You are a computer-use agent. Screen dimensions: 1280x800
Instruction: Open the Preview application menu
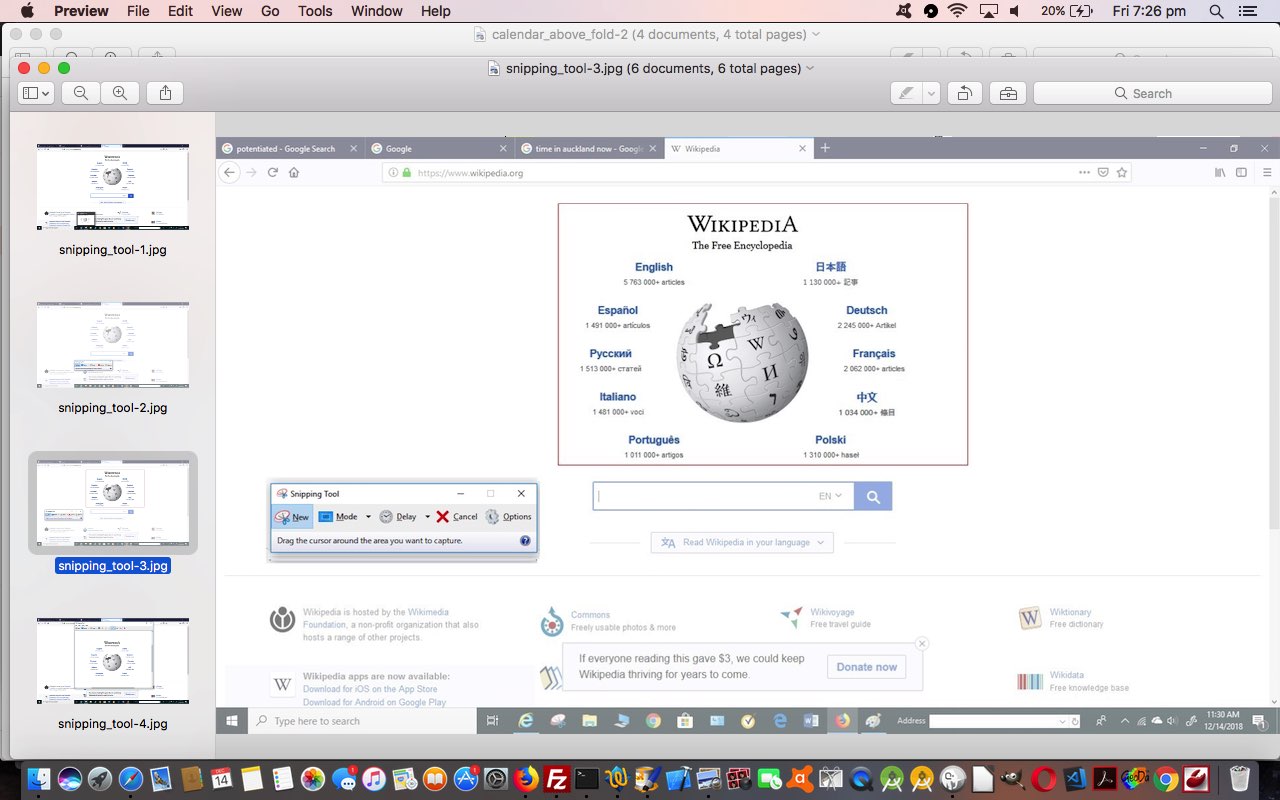81,11
